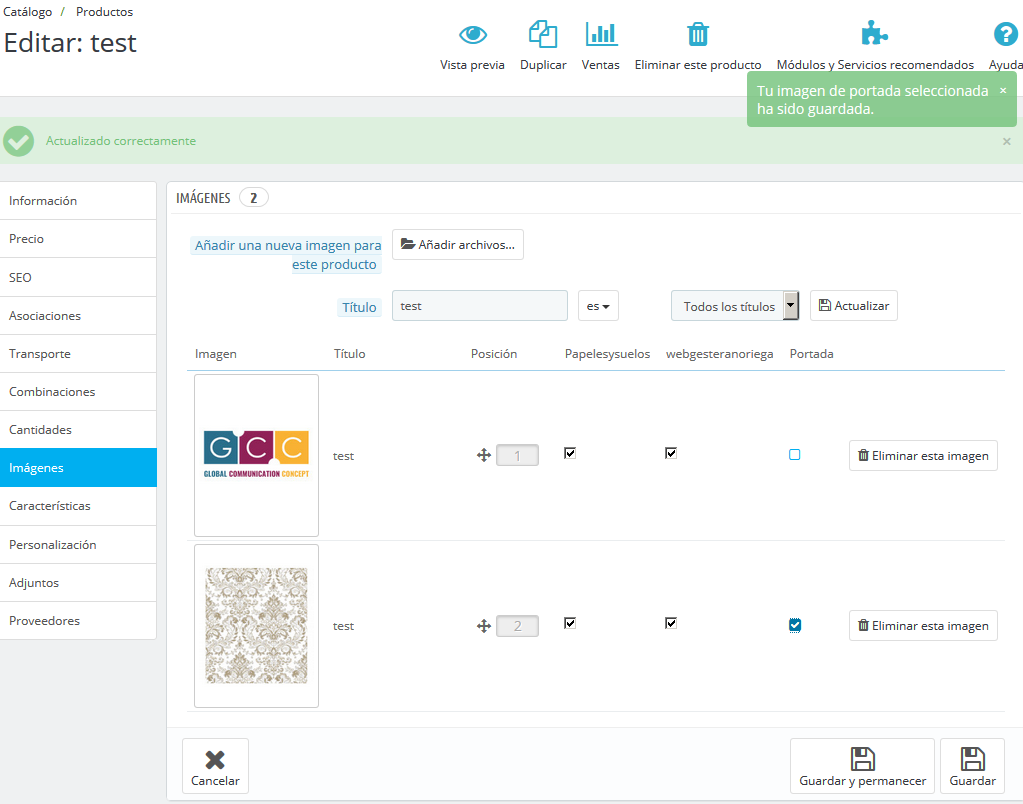Open the SEO tab
This screenshot has height=804, width=1023.
tap(78, 277)
